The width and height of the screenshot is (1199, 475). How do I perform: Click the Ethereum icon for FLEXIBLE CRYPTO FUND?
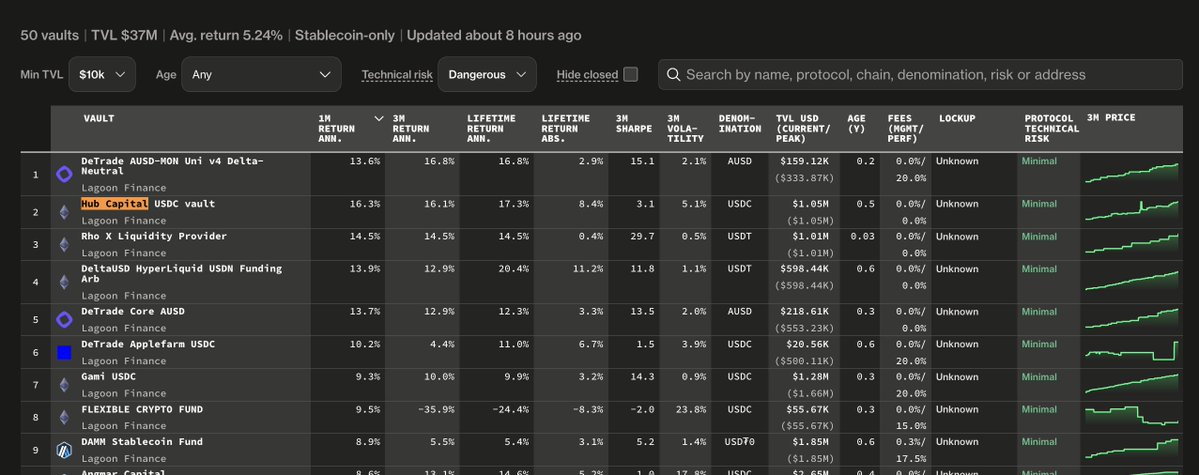(x=64, y=418)
